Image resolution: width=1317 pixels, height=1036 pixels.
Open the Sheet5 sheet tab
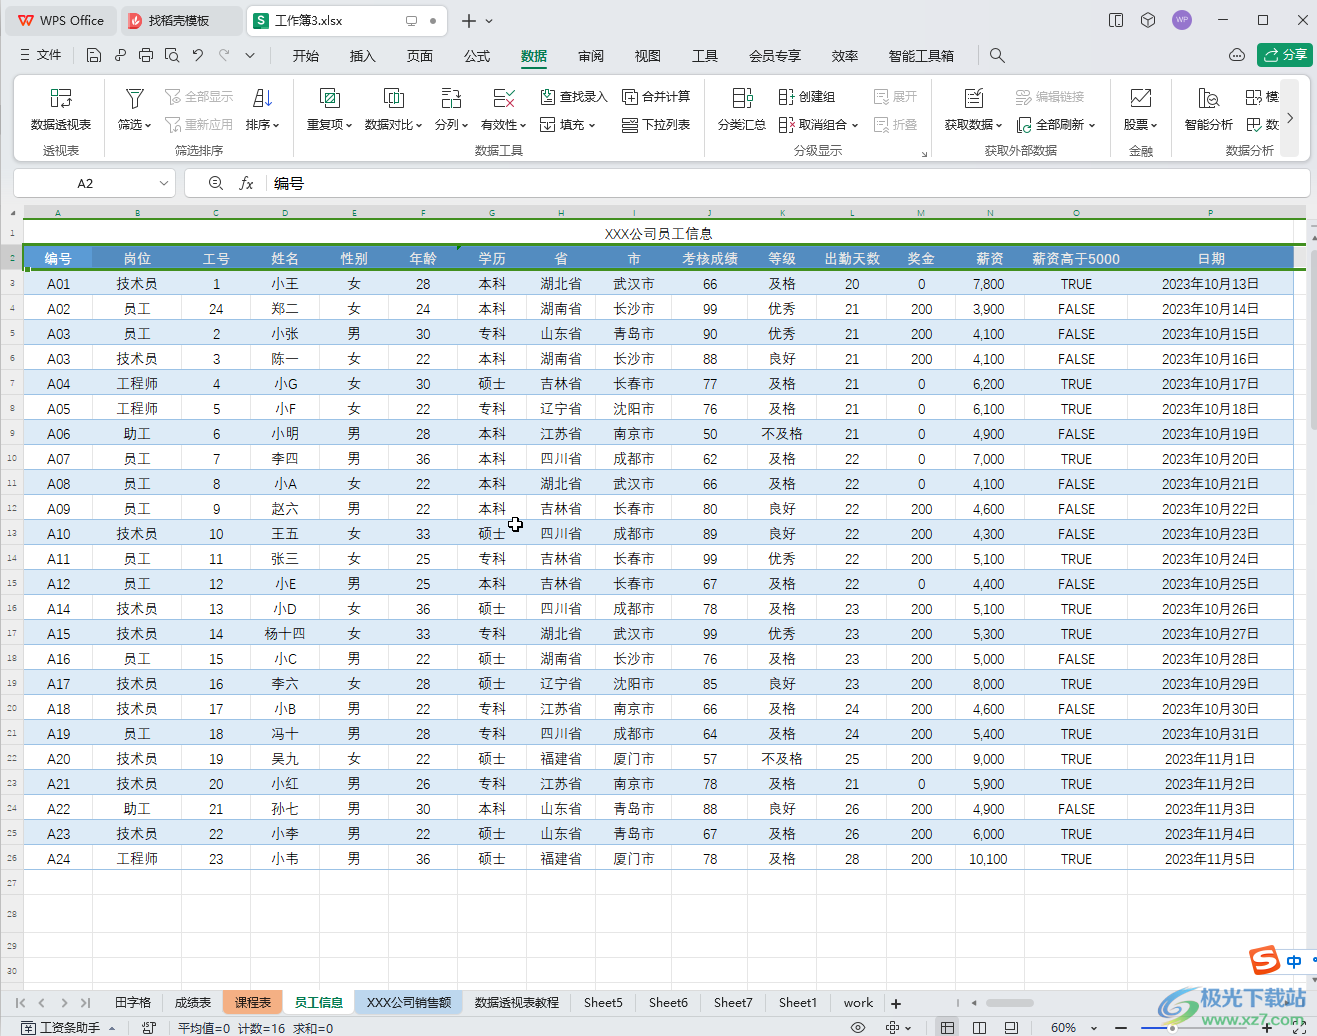pyautogui.click(x=603, y=1002)
